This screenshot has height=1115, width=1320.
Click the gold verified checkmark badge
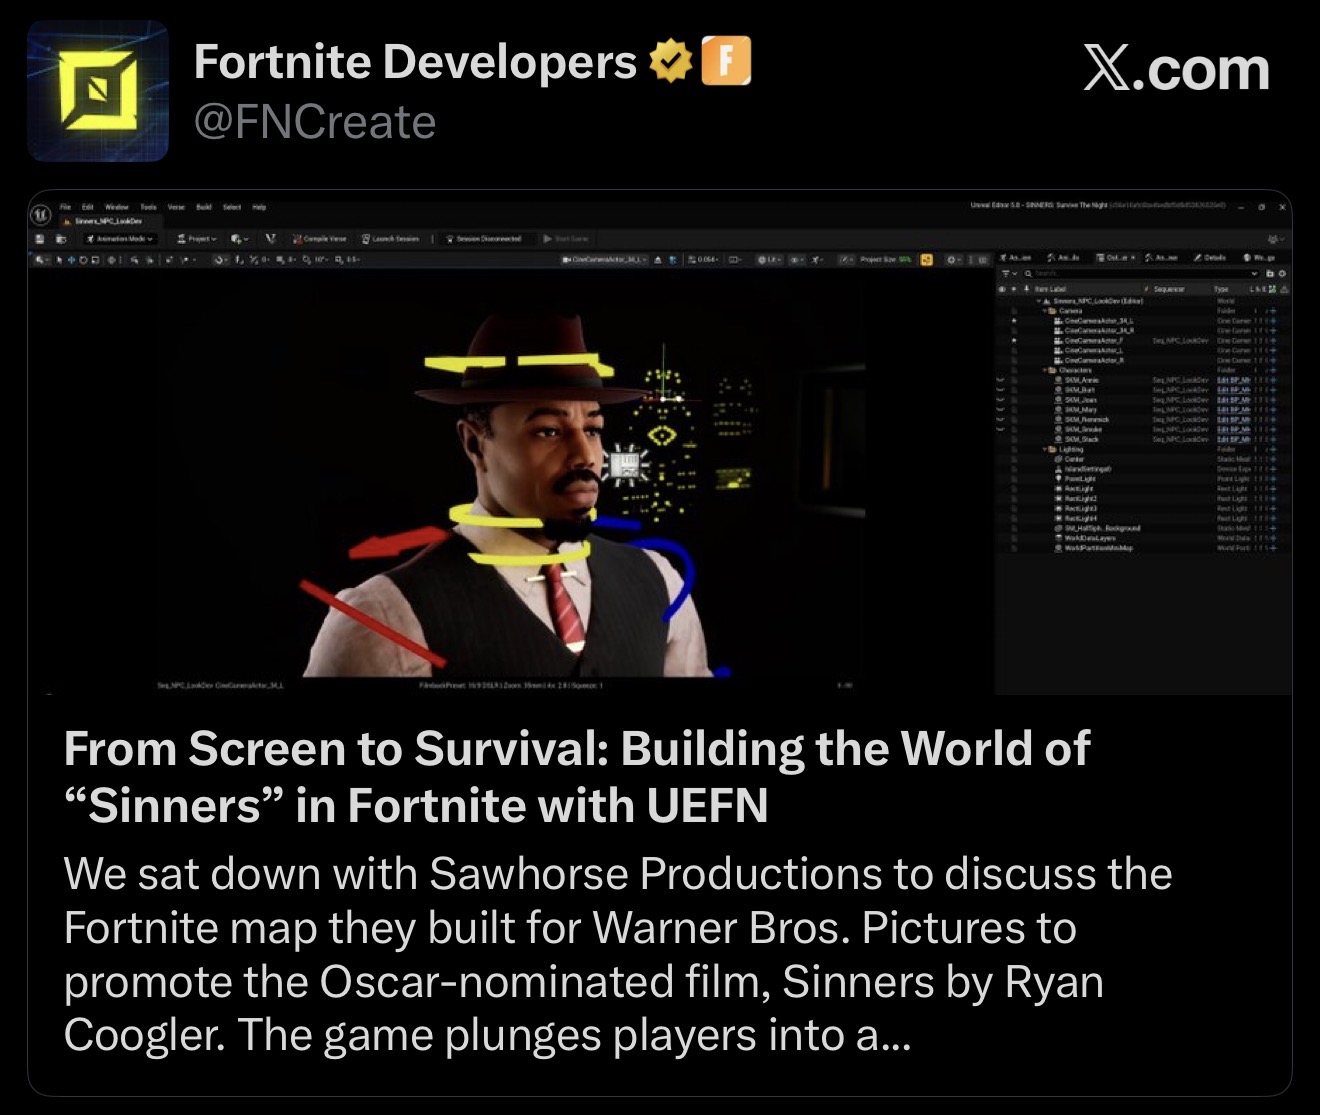[x=671, y=62]
